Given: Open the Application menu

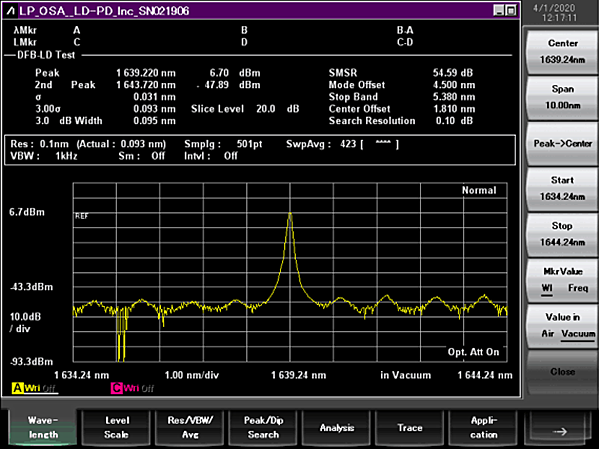Looking at the screenshot, I should pyautogui.click(x=484, y=427).
